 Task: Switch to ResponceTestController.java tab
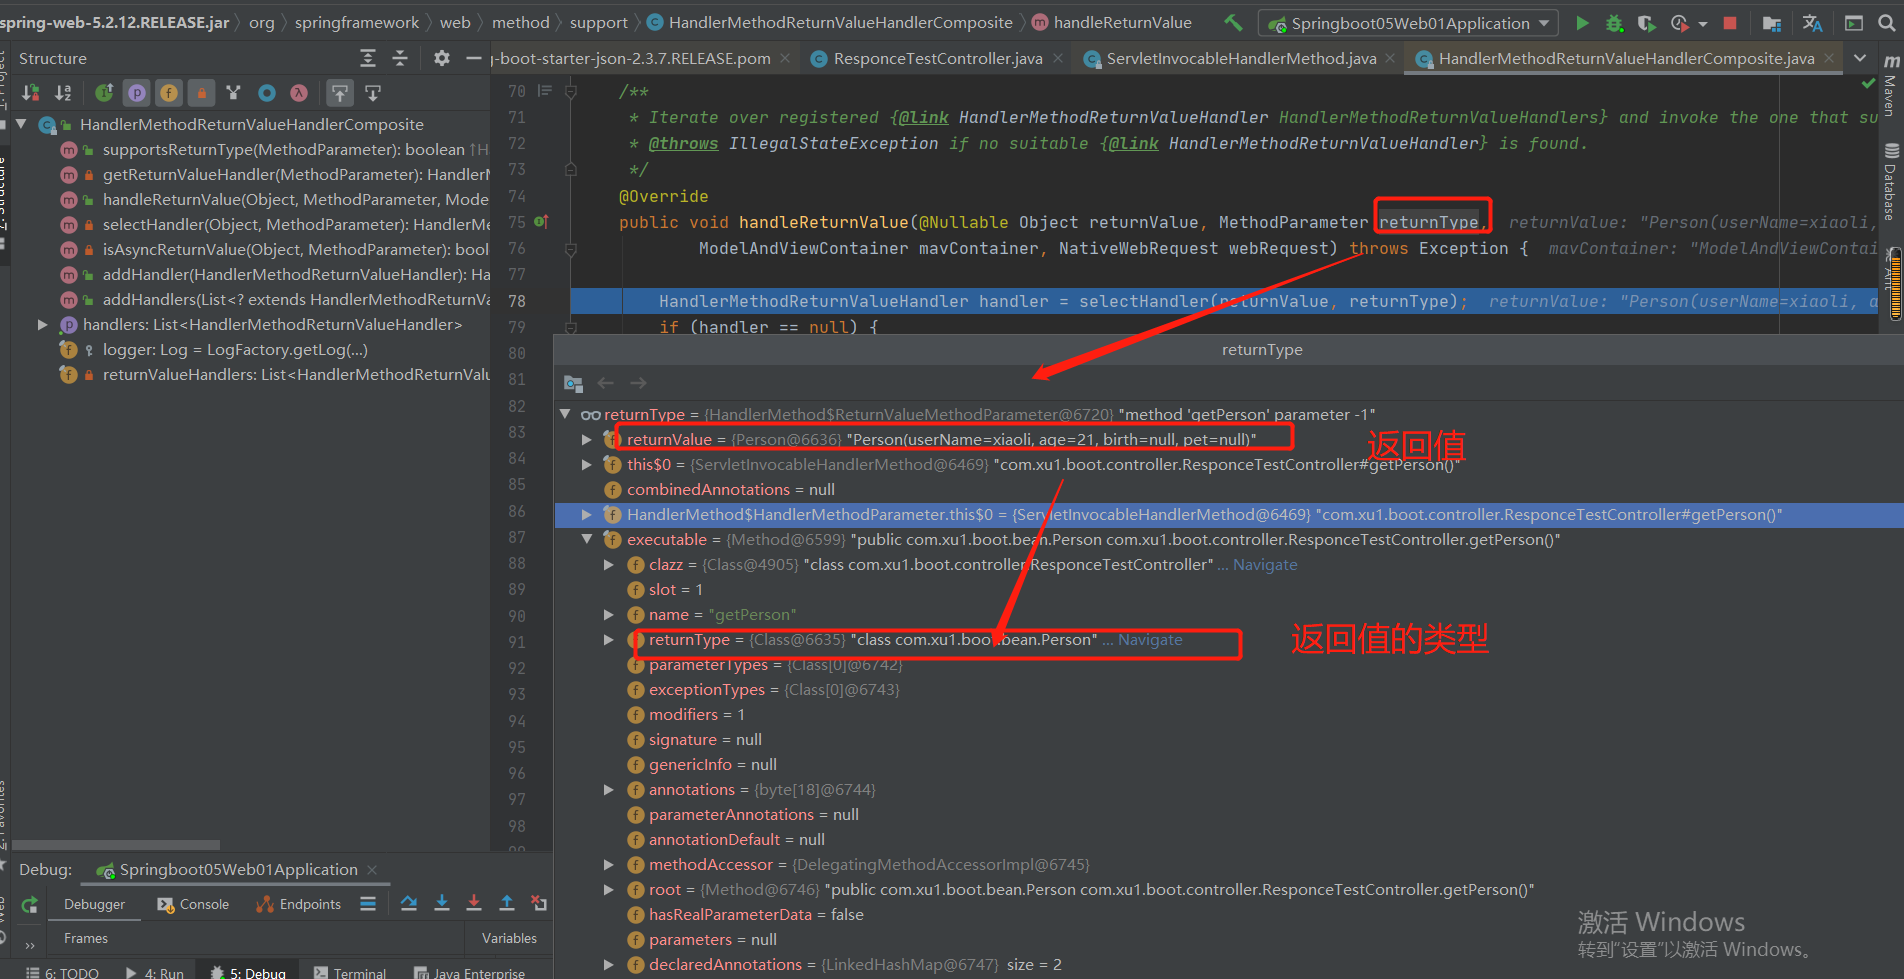(x=937, y=59)
